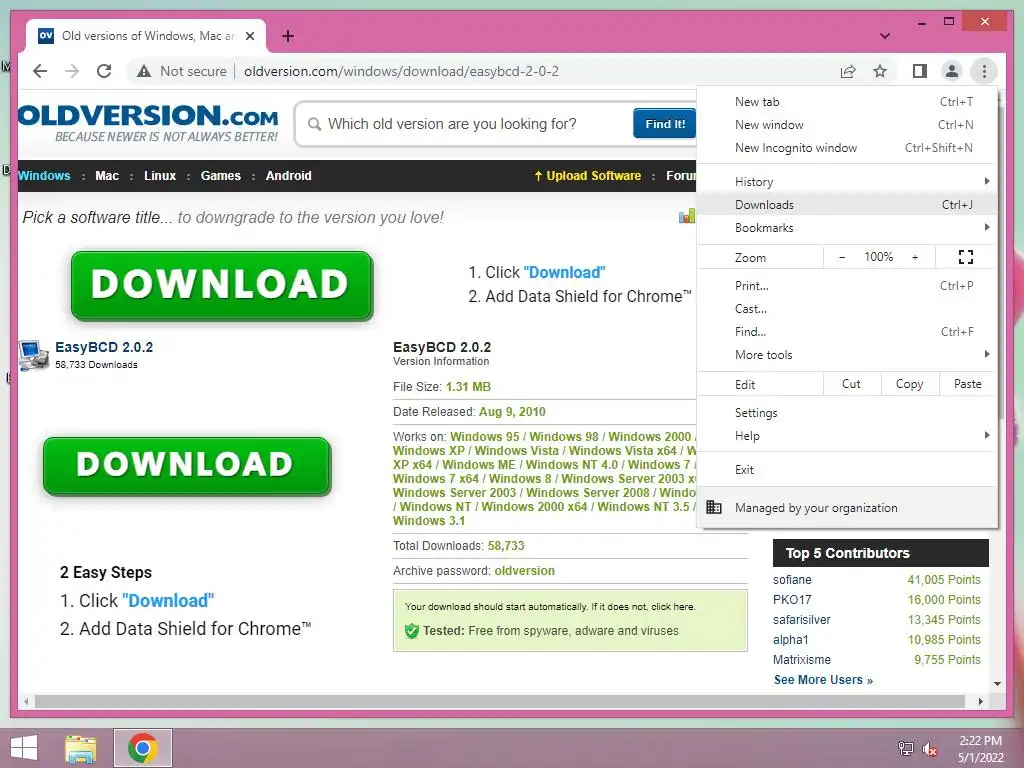The height and width of the screenshot is (768, 1024).
Task: Close the Old versions of Windows tab
Action: pos(250,36)
